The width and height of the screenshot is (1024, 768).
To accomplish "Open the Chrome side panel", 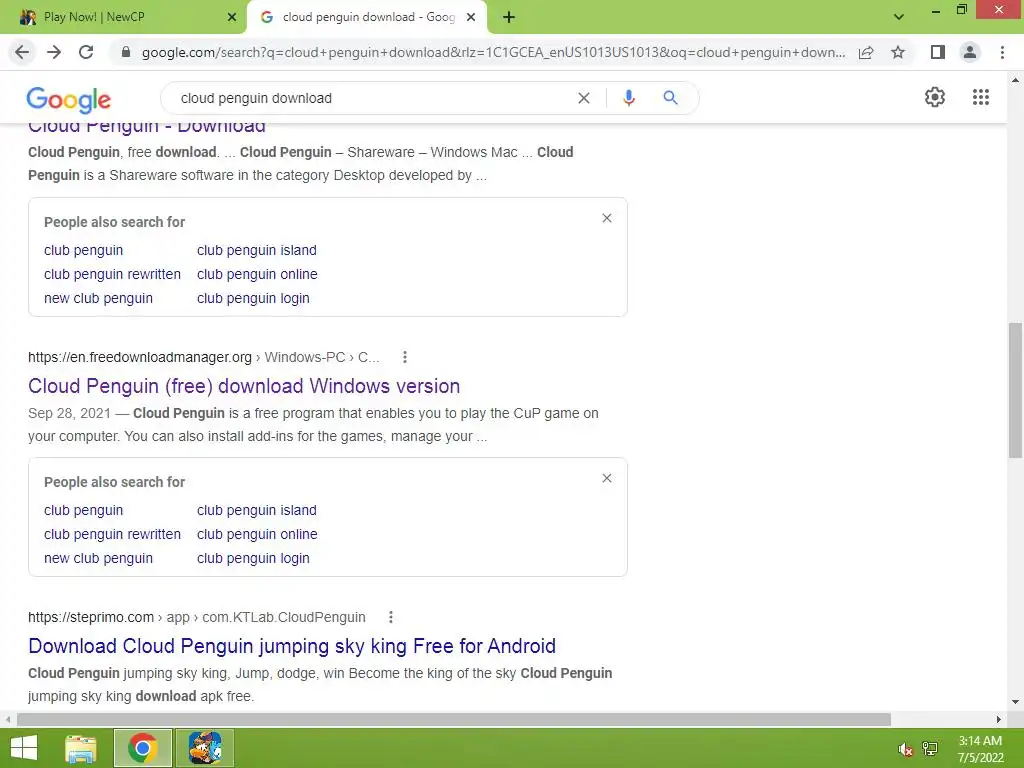I will [938, 52].
